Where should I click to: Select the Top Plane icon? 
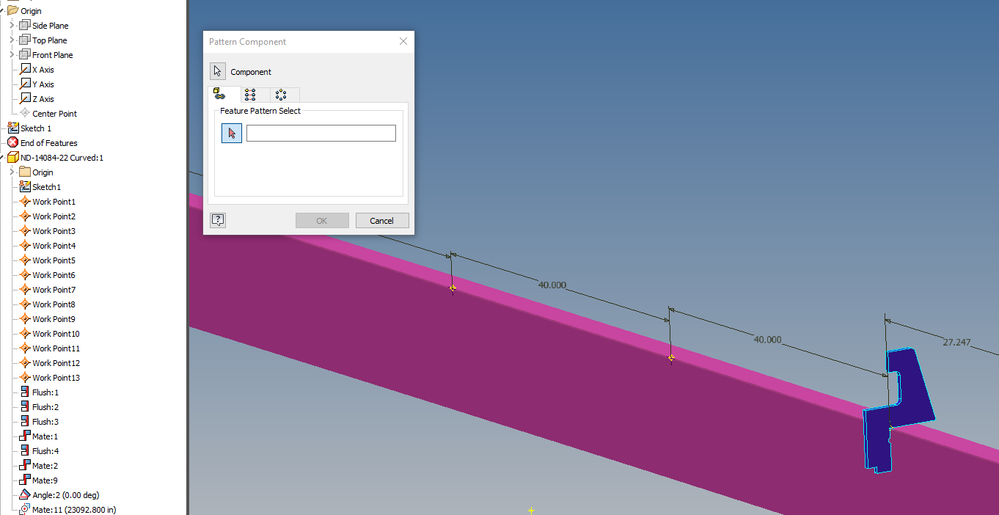tap(25, 40)
